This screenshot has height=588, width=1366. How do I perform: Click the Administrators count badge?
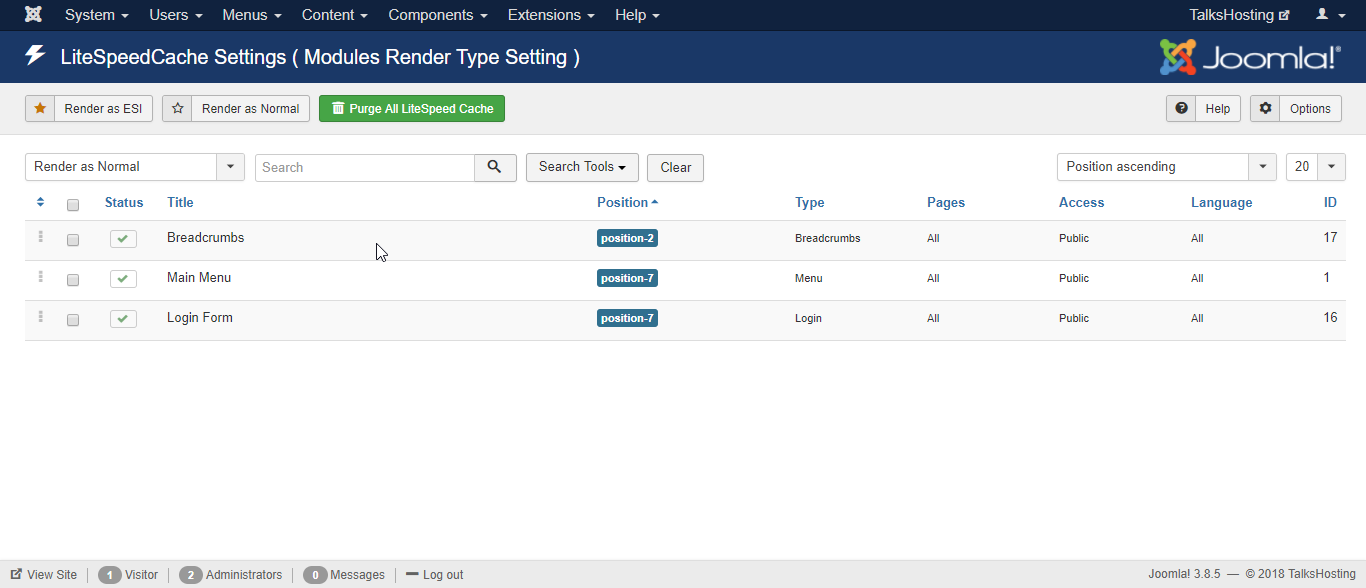[x=191, y=575]
